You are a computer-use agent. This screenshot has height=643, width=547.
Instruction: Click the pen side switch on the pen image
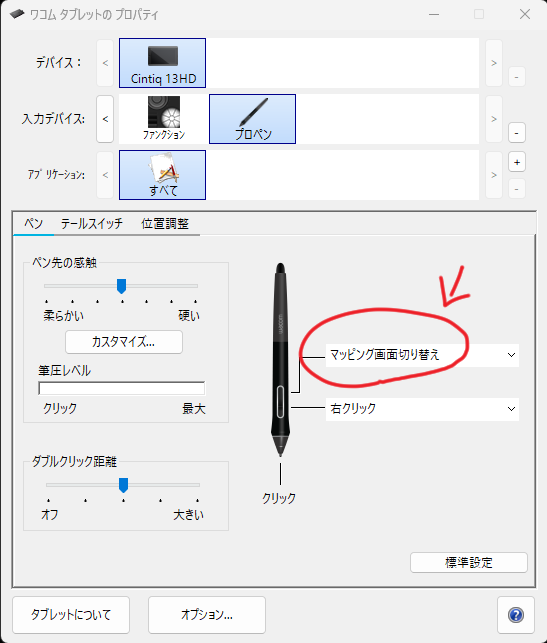[x=280, y=401]
